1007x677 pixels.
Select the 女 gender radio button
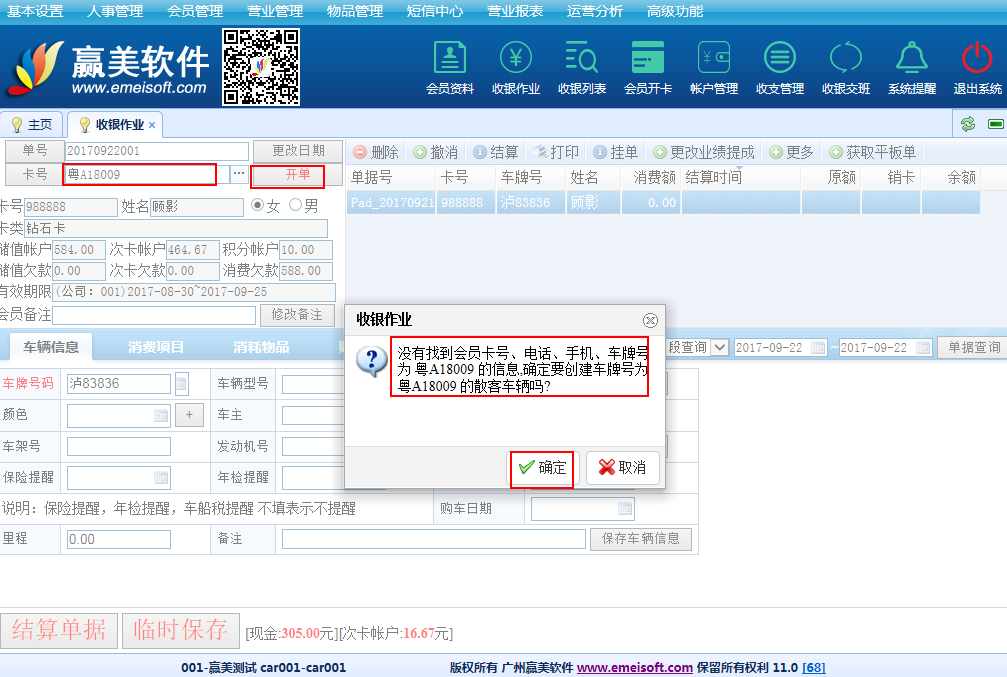(x=257, y=206)
